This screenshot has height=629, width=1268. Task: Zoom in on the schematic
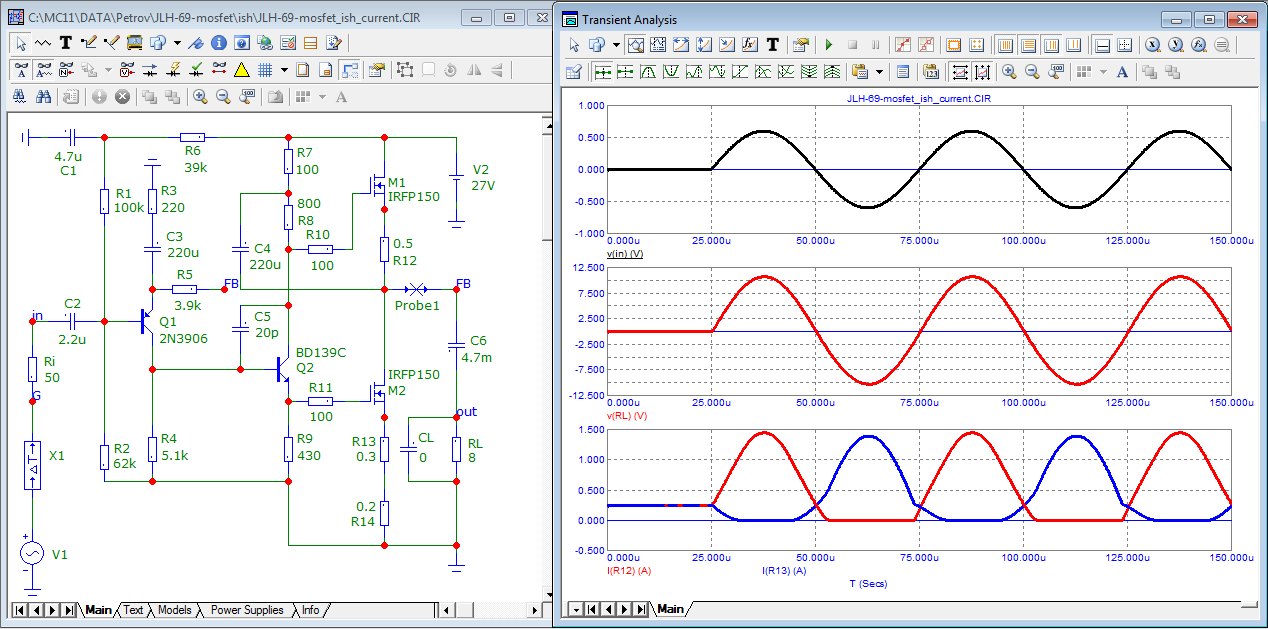click(200, 97)
